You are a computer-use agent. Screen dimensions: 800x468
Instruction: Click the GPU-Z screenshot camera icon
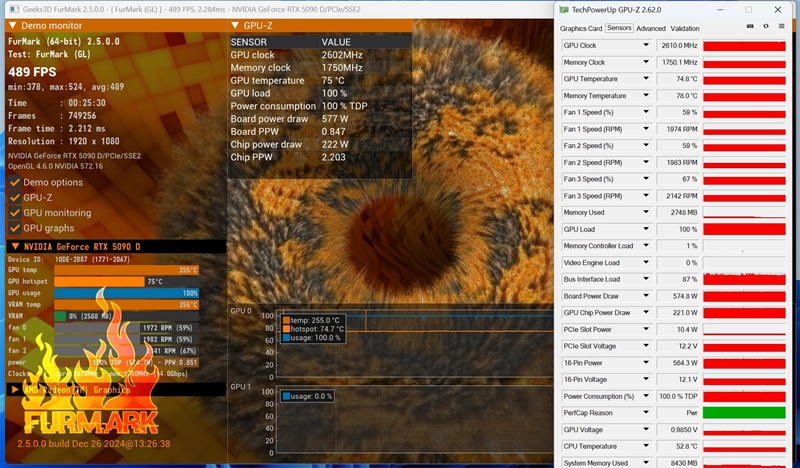tap(751, 28)
